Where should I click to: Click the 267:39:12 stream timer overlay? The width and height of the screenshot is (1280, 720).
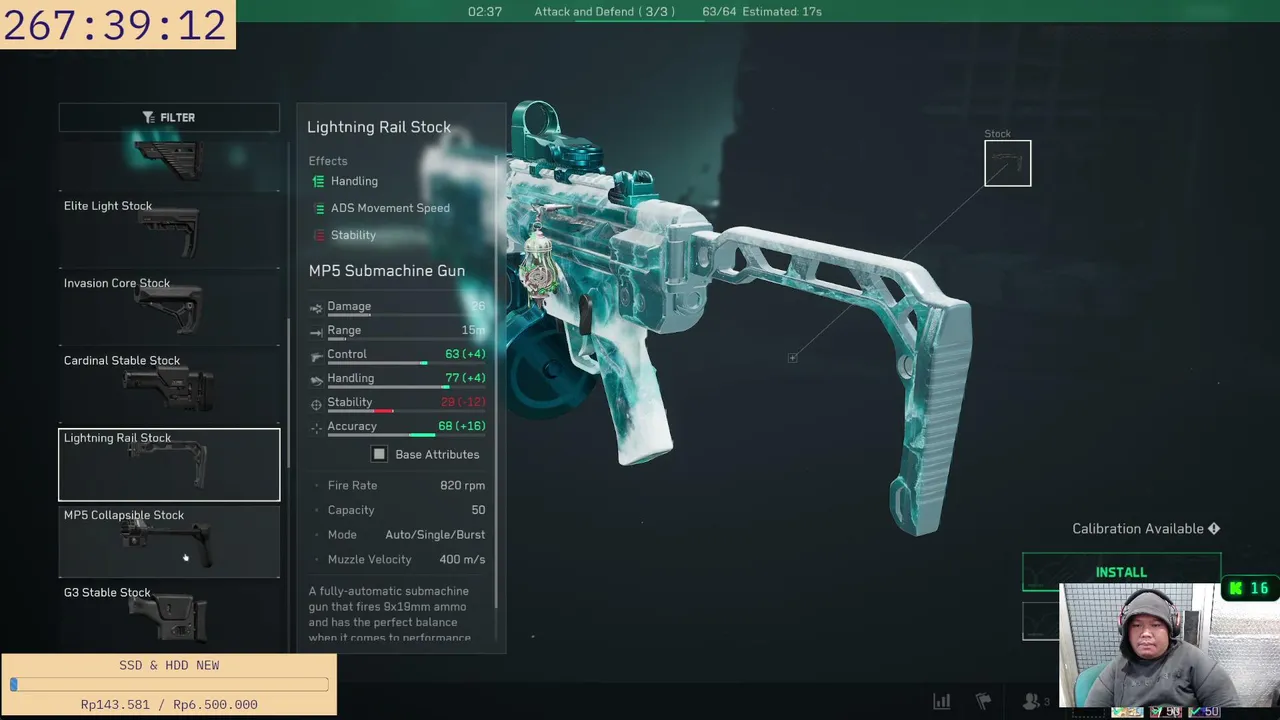[117, 25]
